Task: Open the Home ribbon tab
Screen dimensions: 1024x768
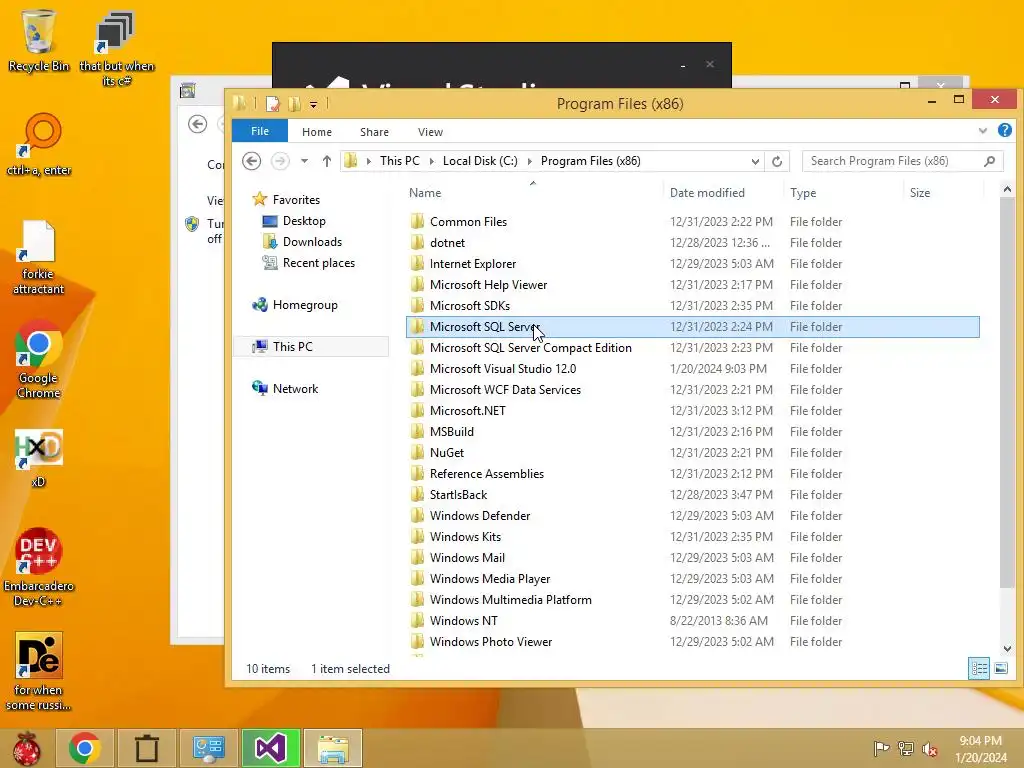Action: (317, 132)
